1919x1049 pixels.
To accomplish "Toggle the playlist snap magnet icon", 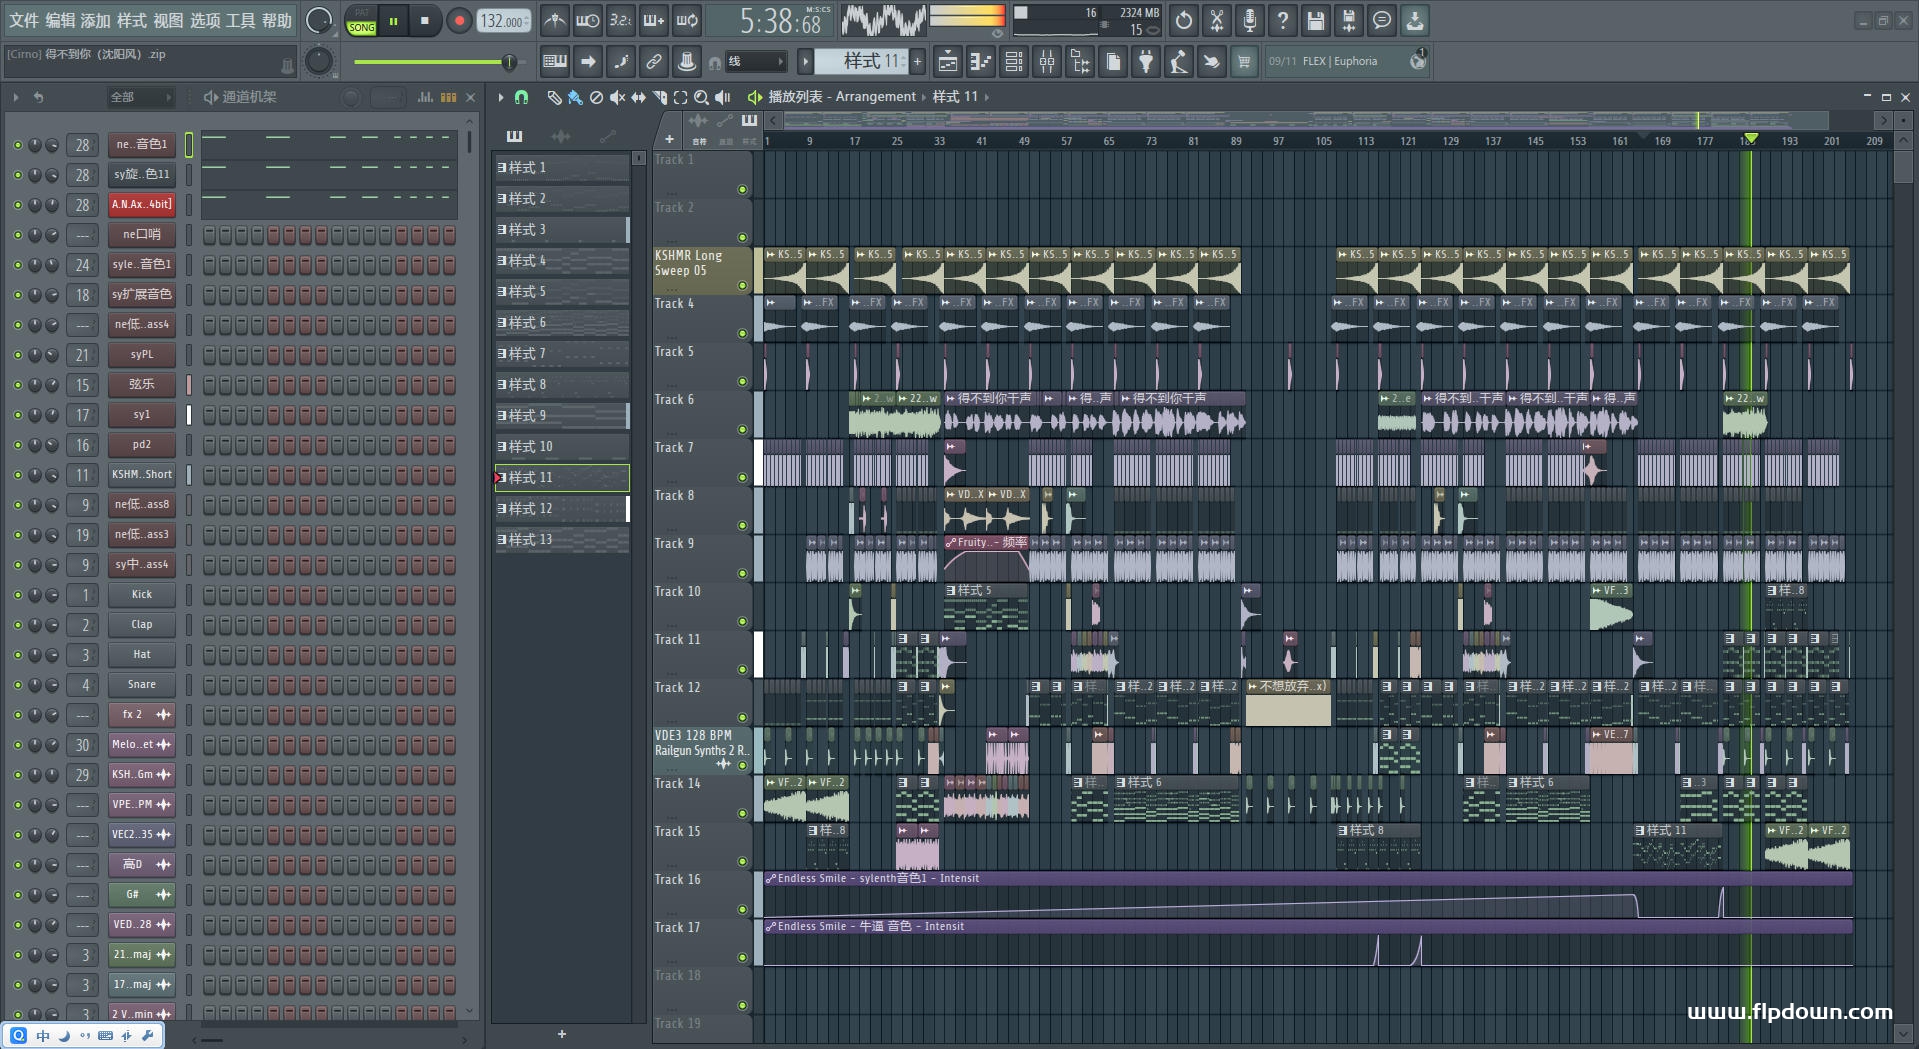I will point(521,97).
